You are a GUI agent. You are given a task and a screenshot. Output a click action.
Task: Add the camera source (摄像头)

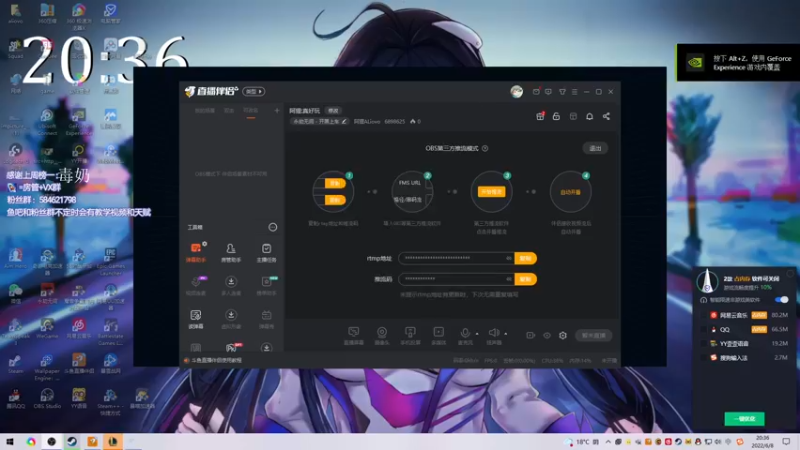pyautogui.click(x=382, y=336)
